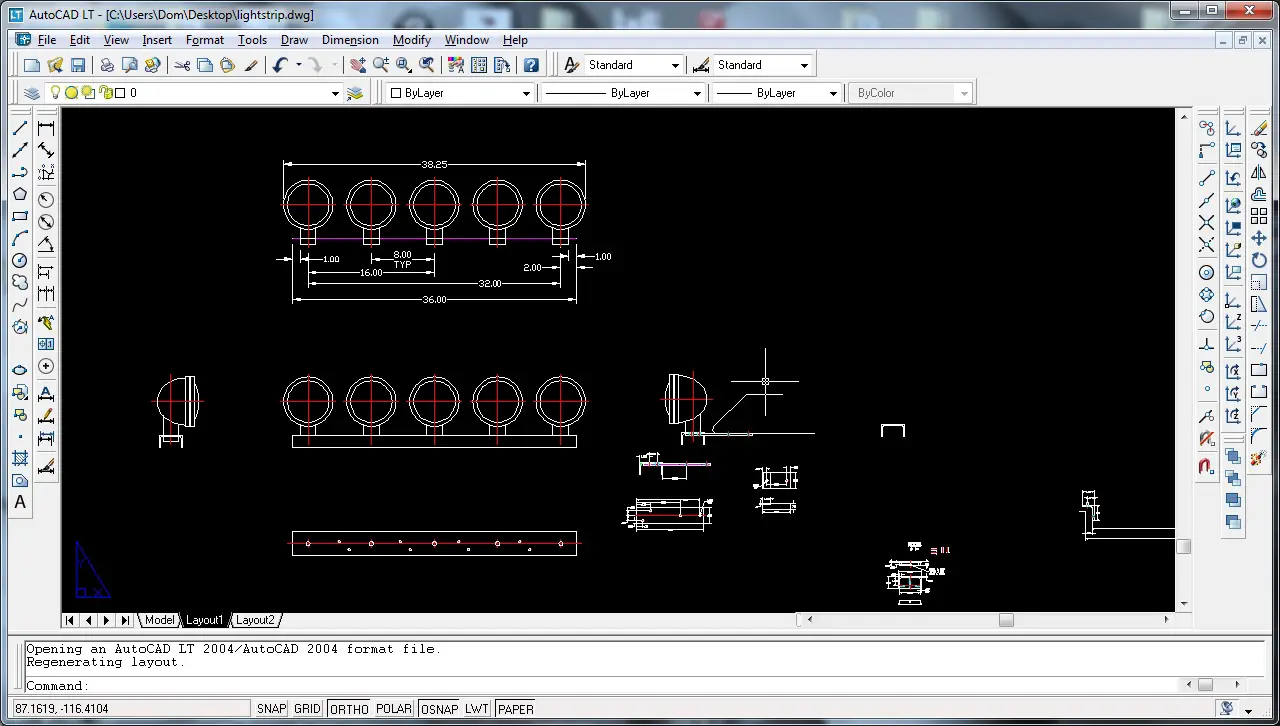Choose the Linear Dimension tool
This screenshot has width=1280, height=726.
(46, 128)
